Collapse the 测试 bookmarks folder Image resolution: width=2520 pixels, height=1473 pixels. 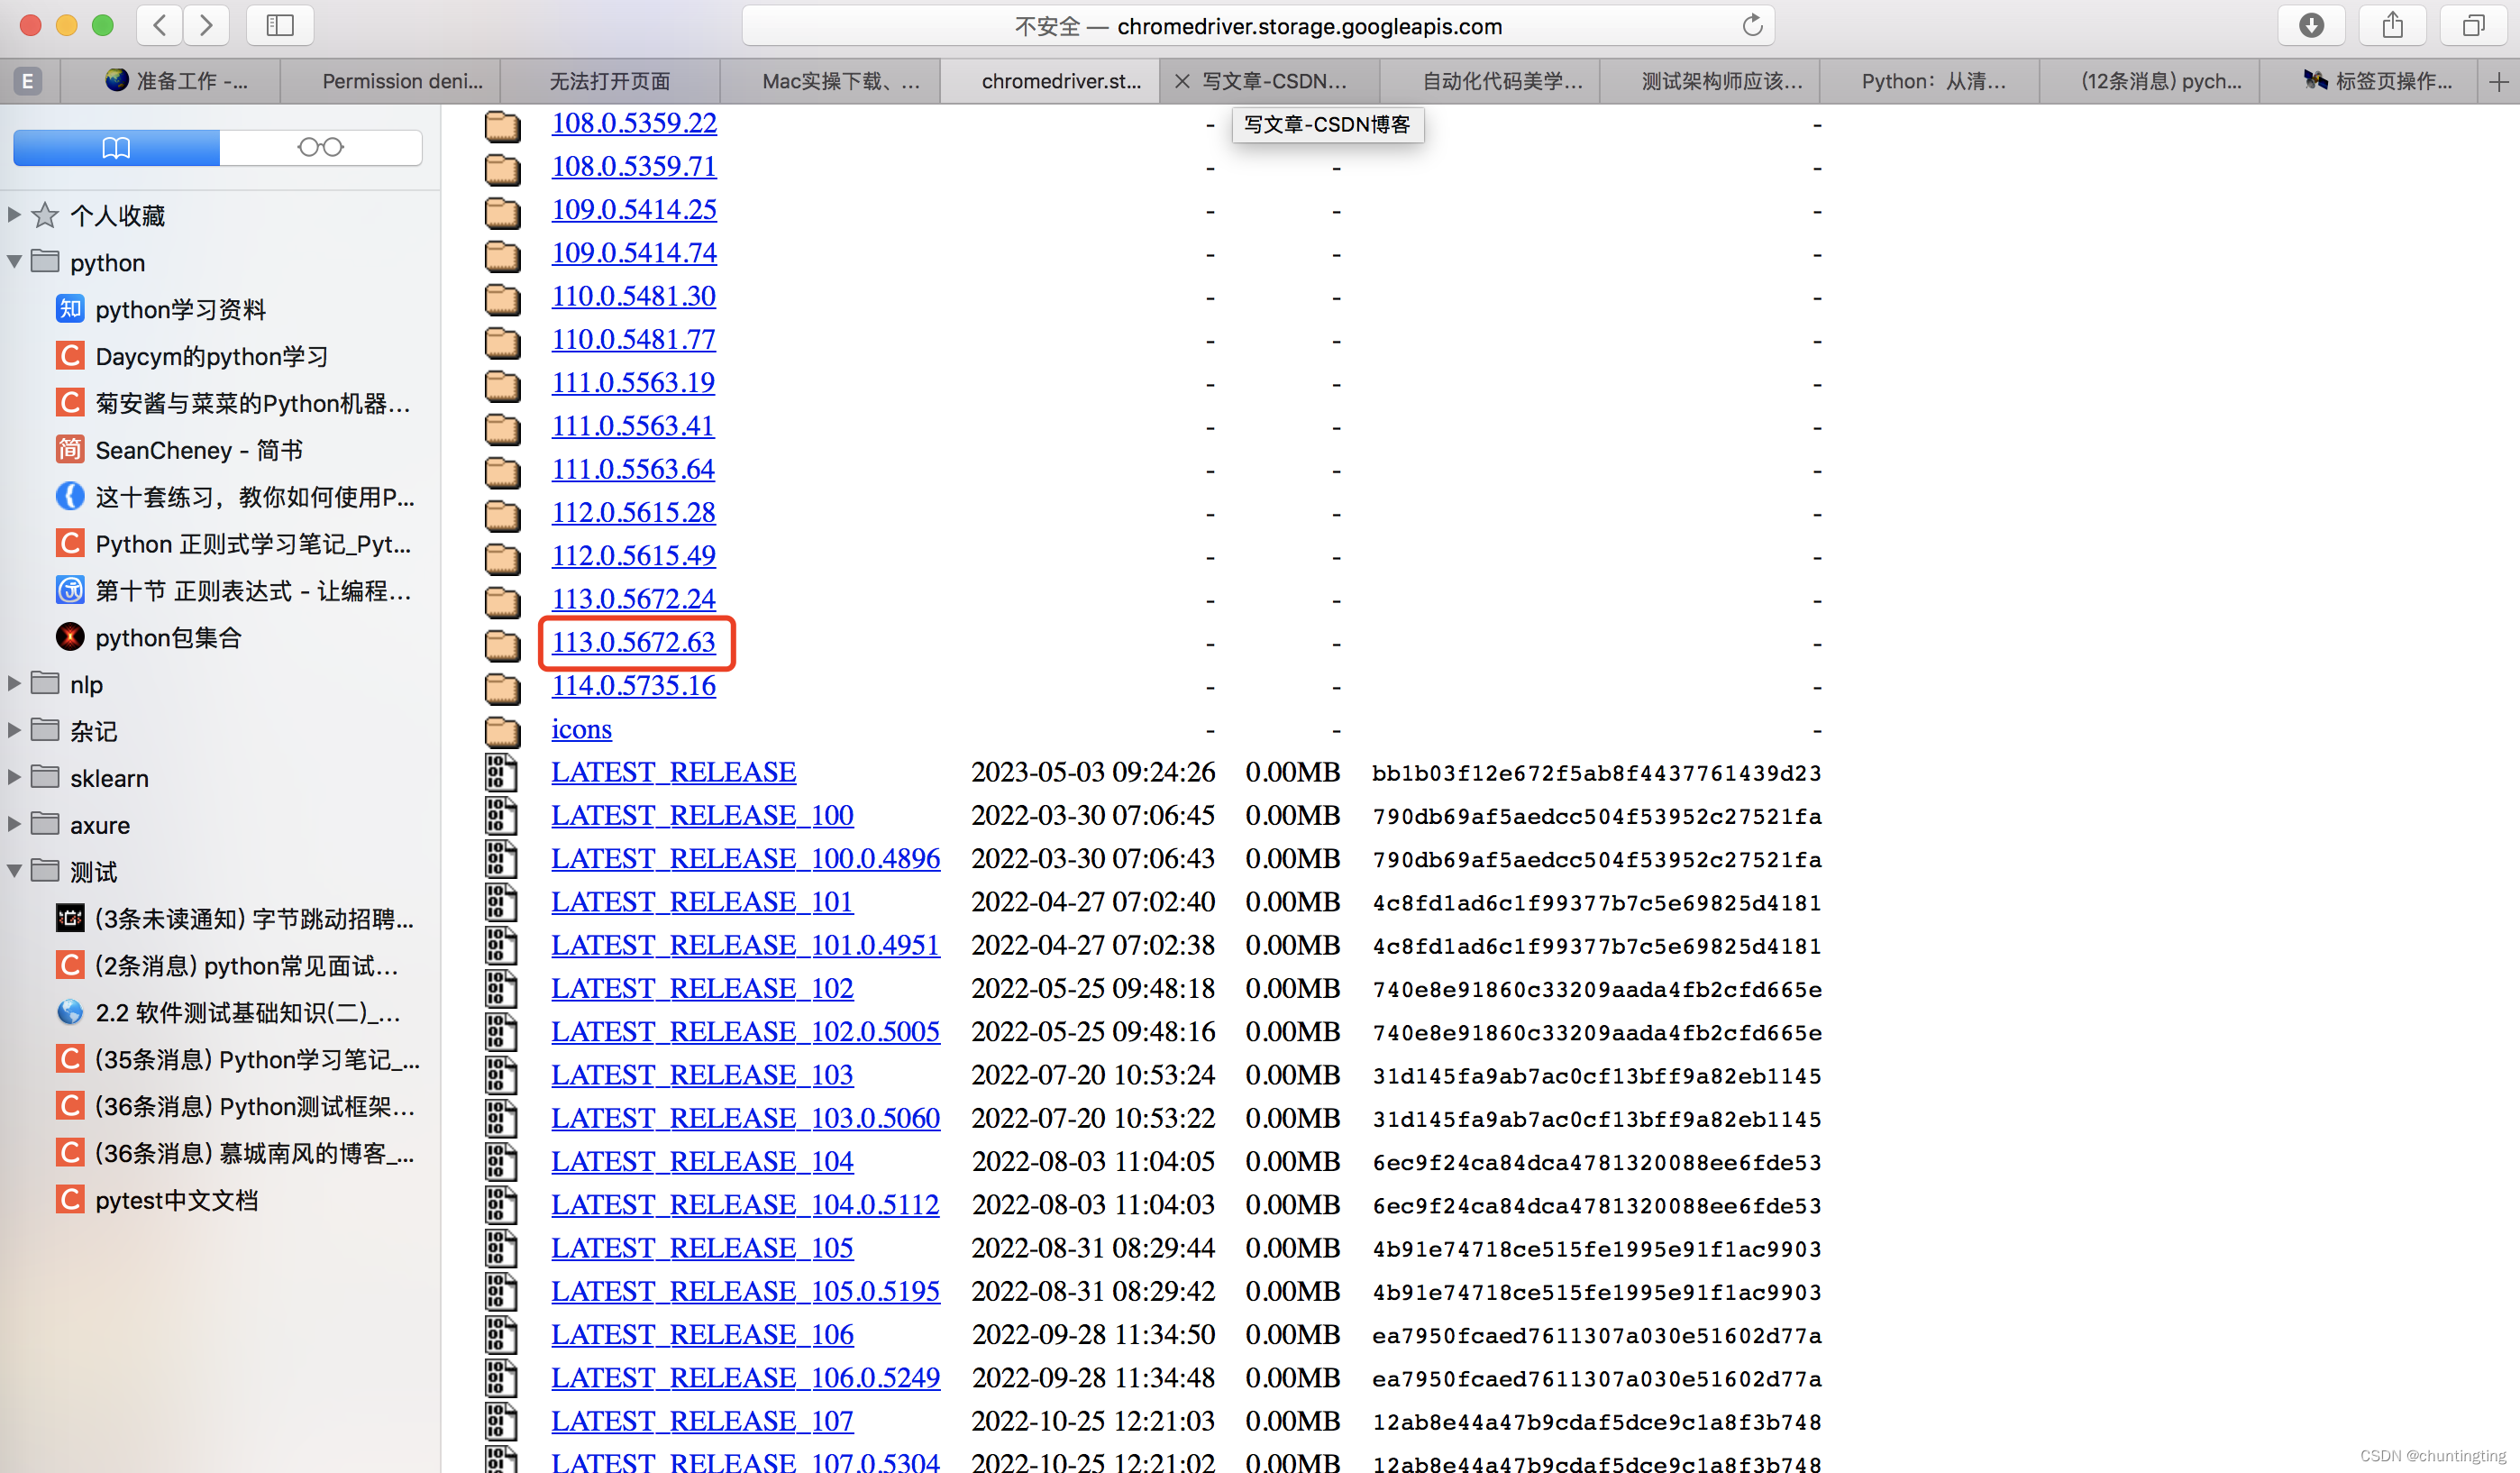point(14,871)
